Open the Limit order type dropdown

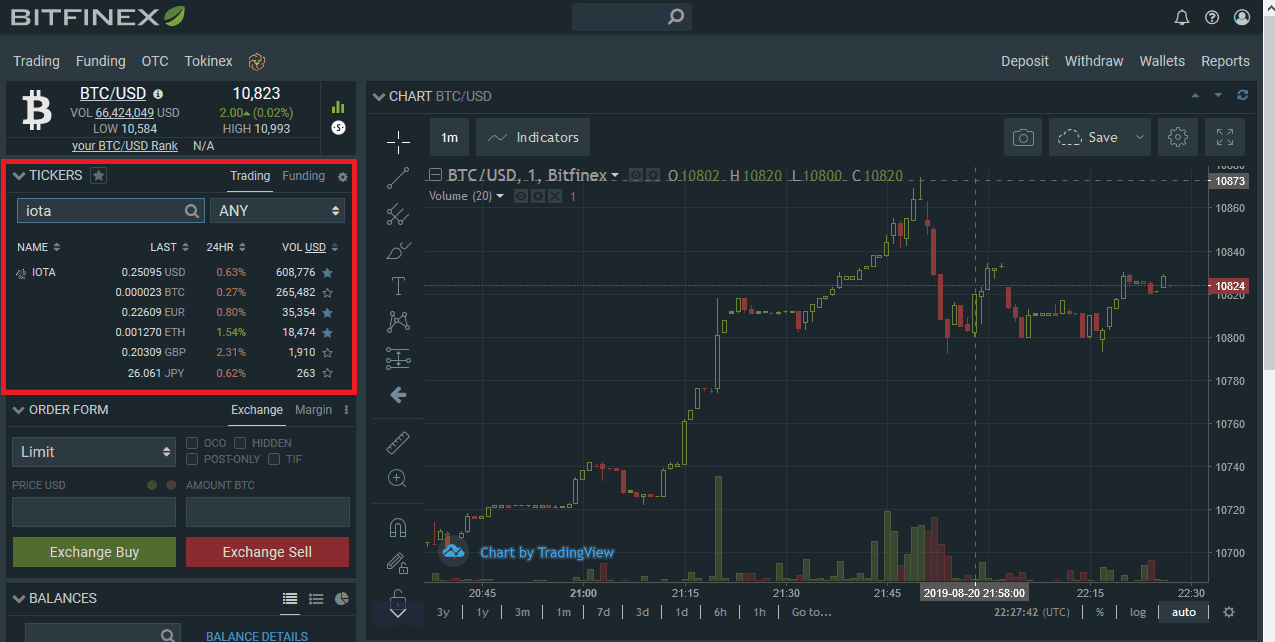[x=94, y=452]
